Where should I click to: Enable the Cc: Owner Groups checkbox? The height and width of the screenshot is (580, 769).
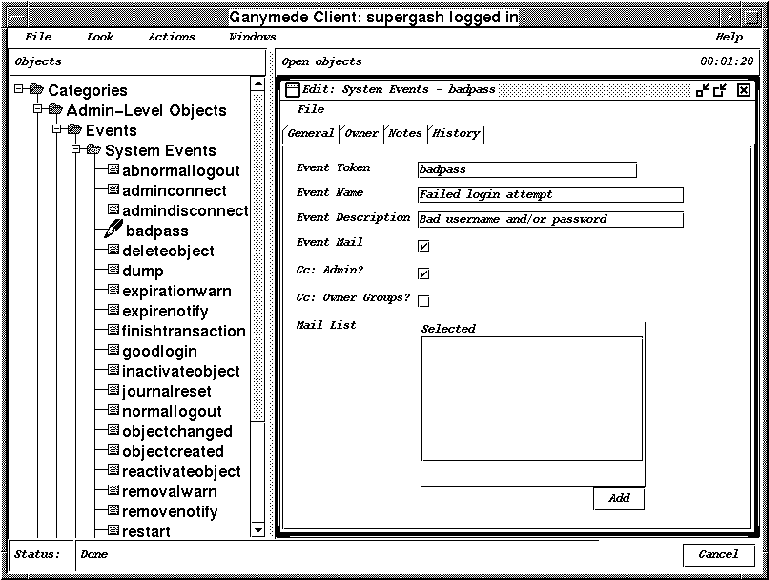pyautogui.click(x=424, y=301)
